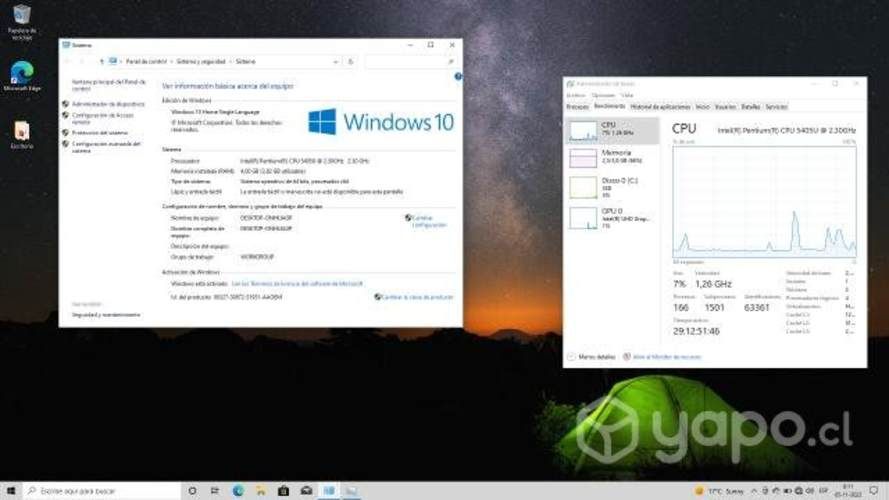Open the Recycle Bin desktop icon
This screenshot has width=889, height=500.
pyautogui.click(x=21, y=16)
